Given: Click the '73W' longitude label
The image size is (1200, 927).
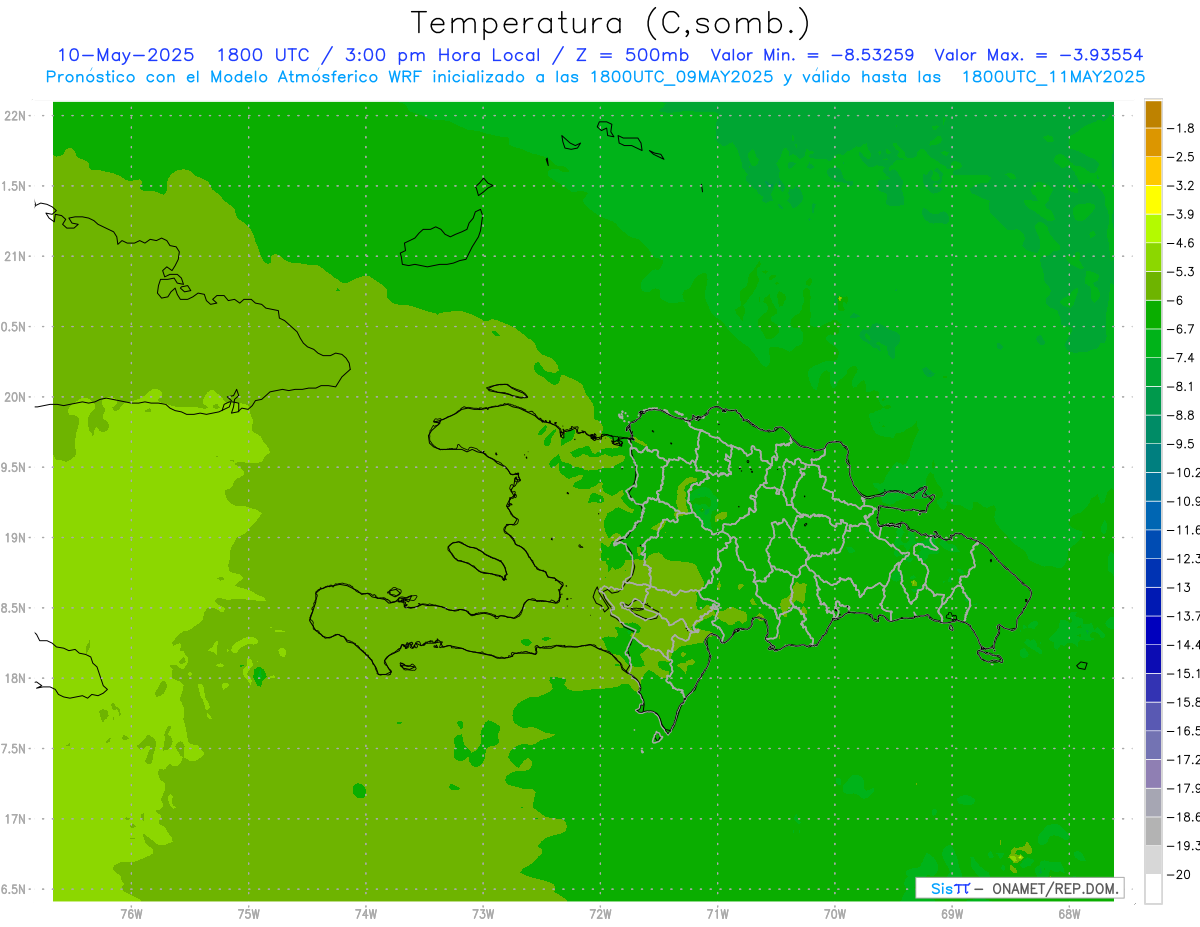Looking at the screenshot, I should pos(483,914).
